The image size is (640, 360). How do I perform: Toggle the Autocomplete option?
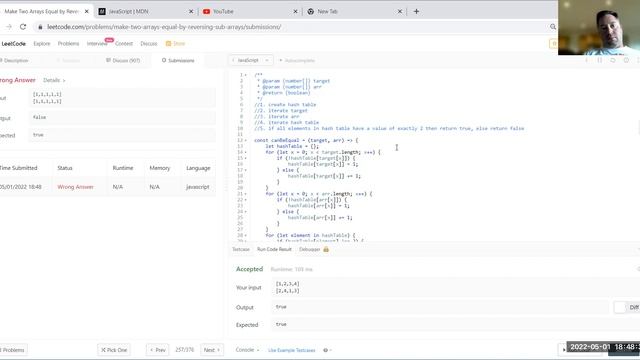tap(297, 60)
